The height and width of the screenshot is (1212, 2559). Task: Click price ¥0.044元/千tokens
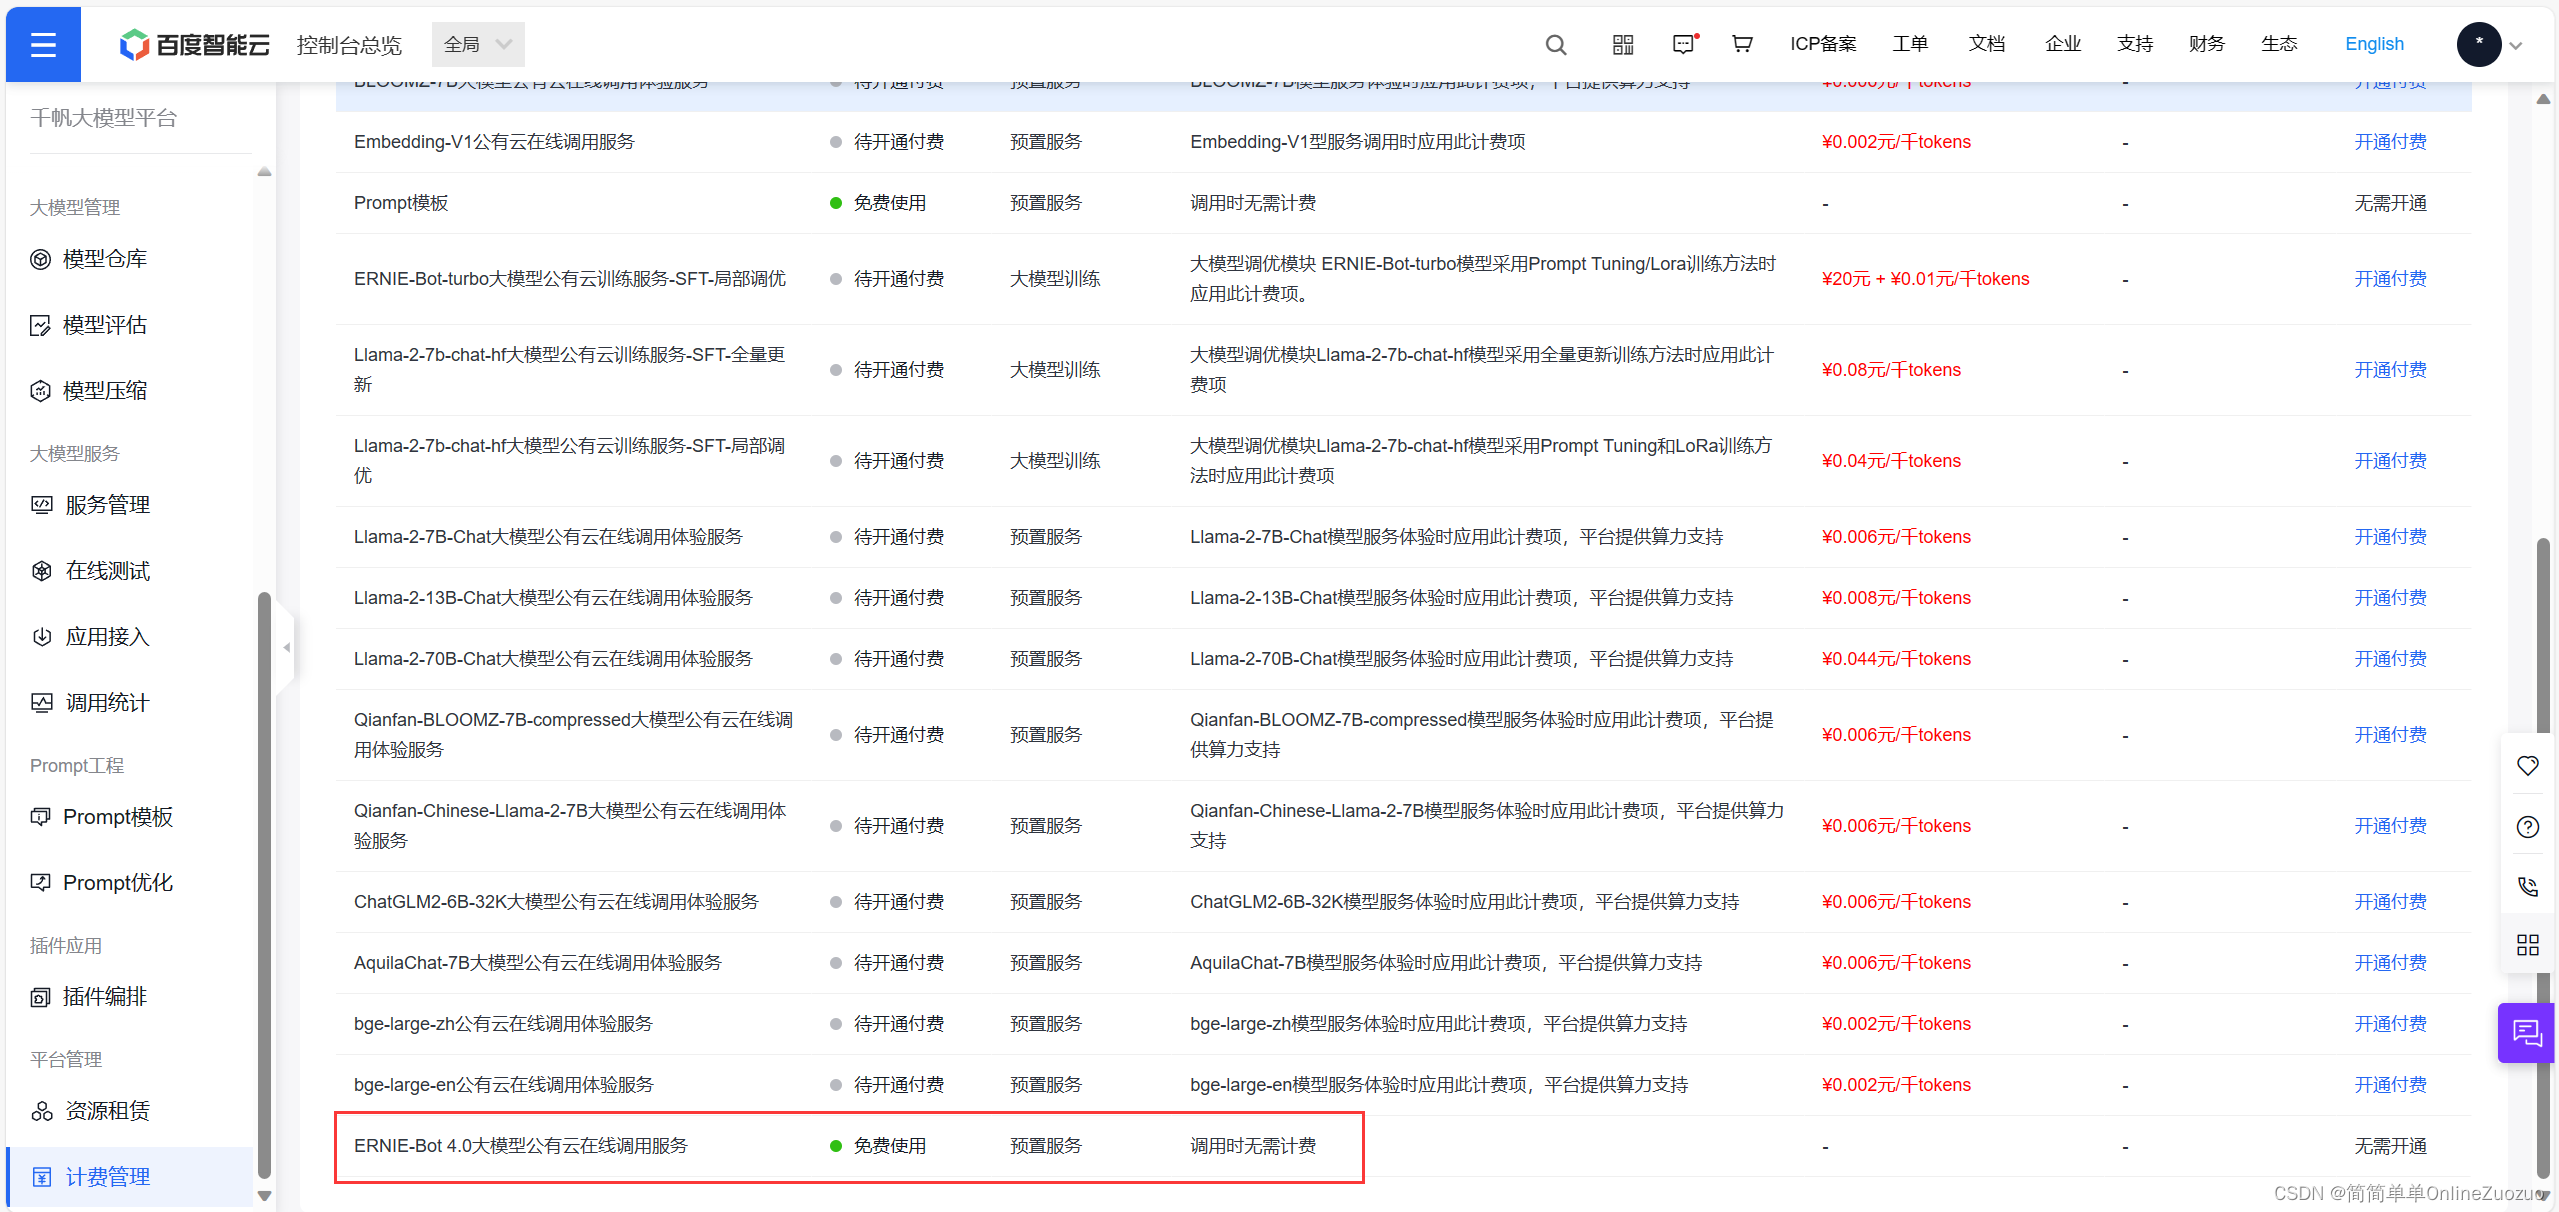point(1896,659)
